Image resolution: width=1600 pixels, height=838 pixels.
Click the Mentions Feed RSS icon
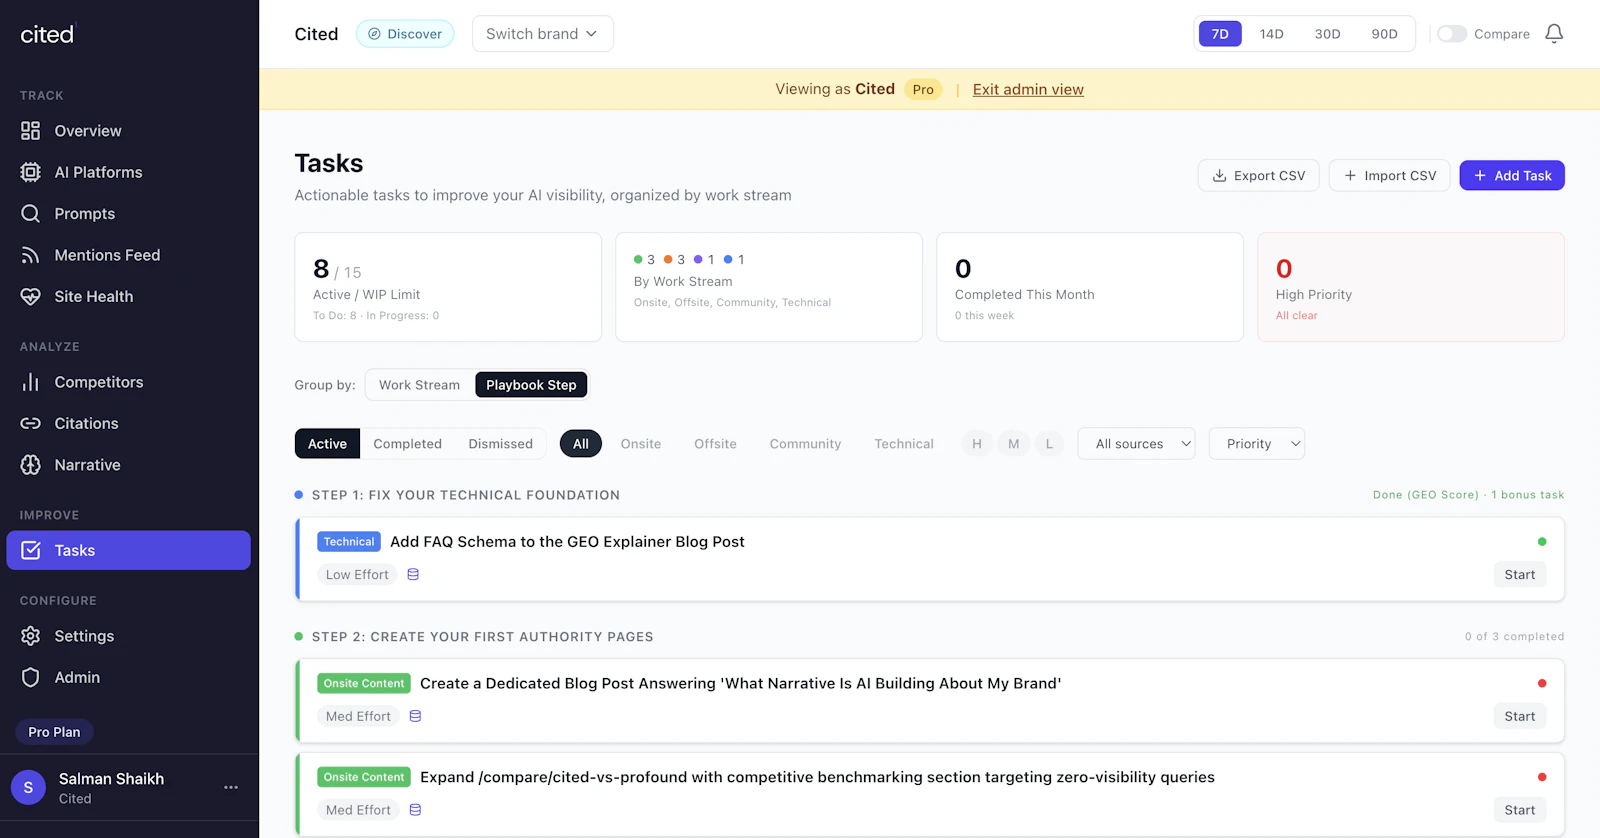31,255
